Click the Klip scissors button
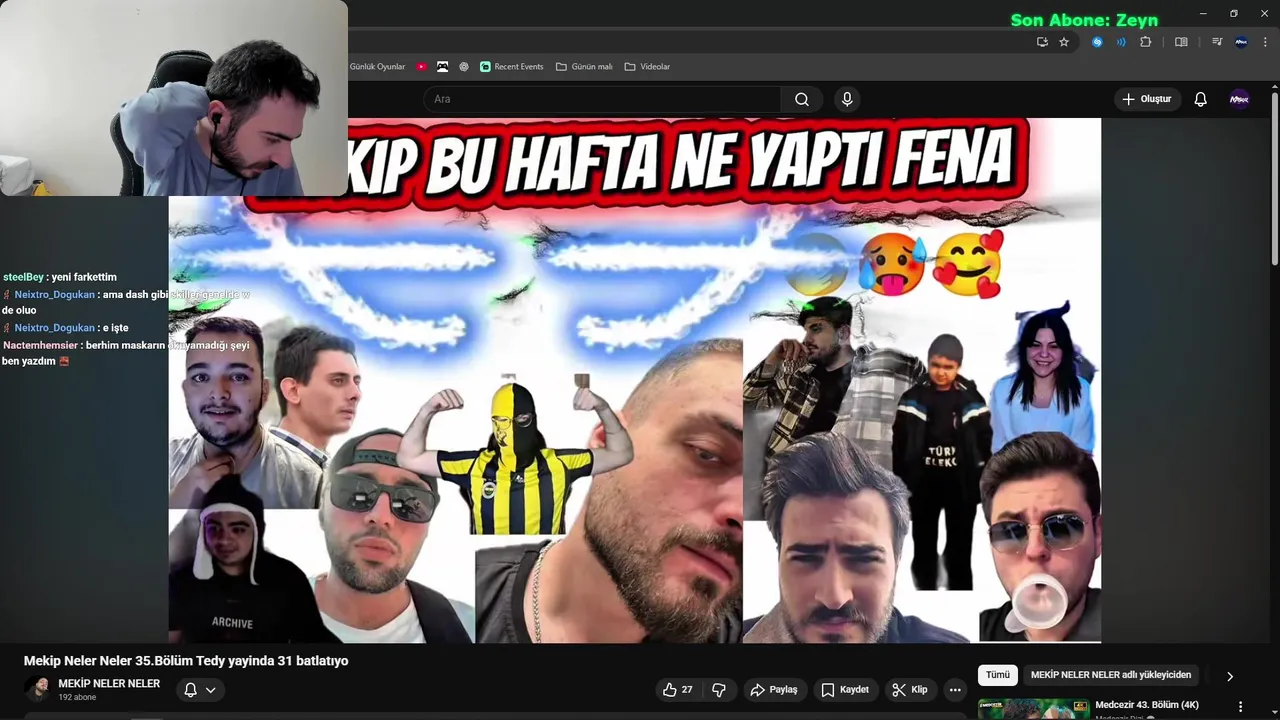 [910, 690]
